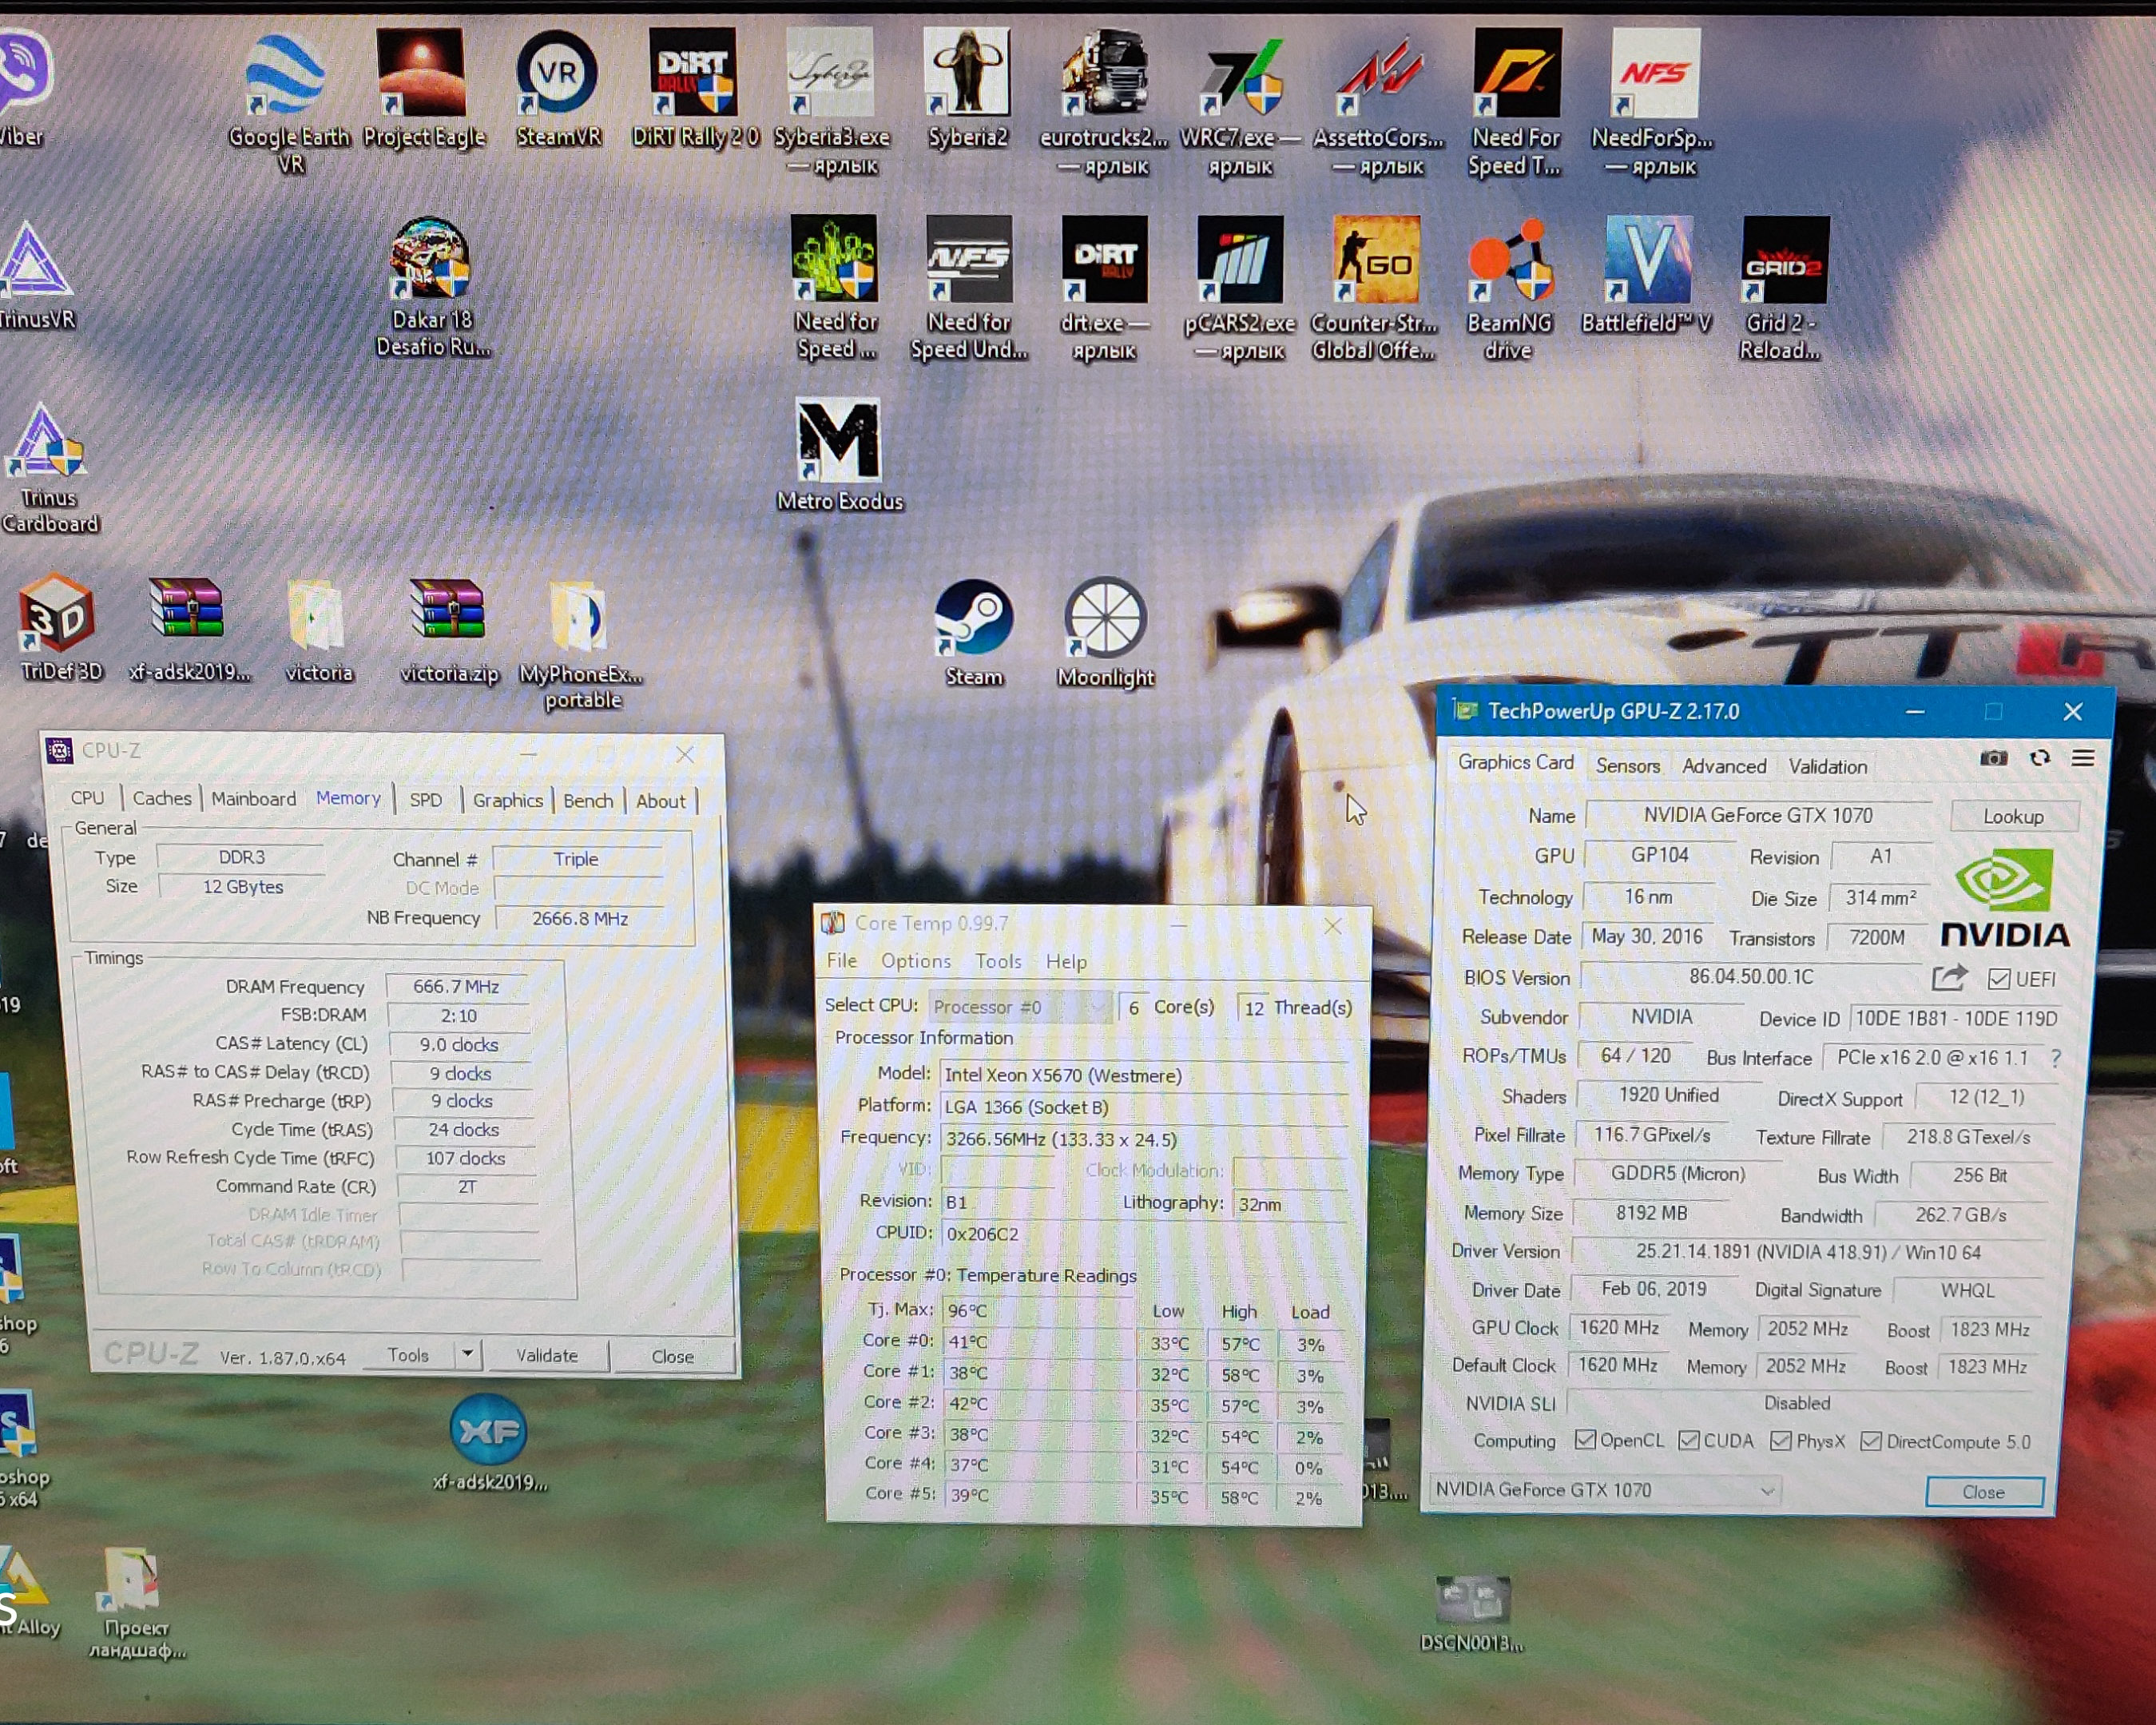Click the Lookup button in GPU-Z
The height and width of the screenshot is (1725, 2156).
(x=2014, y=817)
